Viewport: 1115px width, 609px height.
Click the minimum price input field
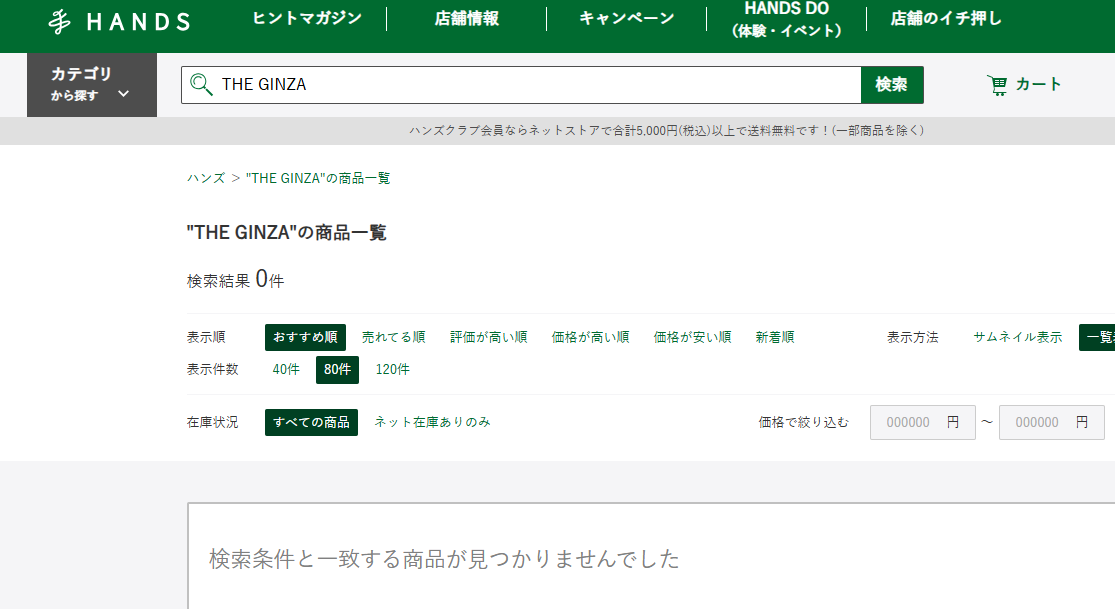922,423
